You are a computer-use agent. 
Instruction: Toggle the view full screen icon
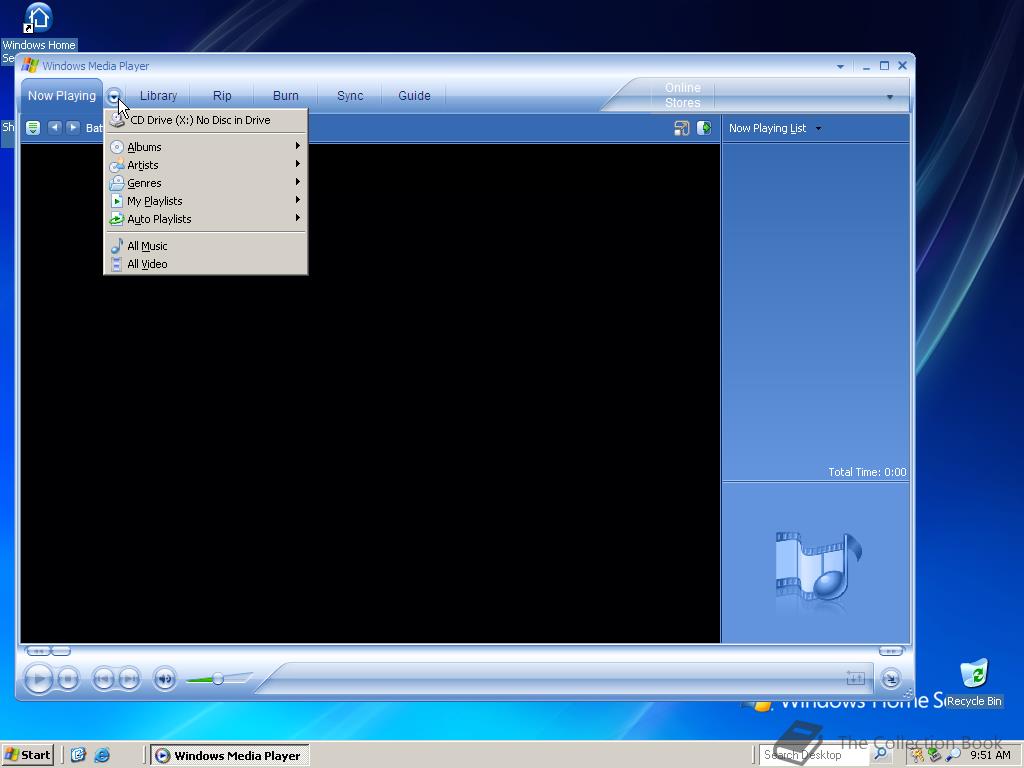click(x=856, y=679)
